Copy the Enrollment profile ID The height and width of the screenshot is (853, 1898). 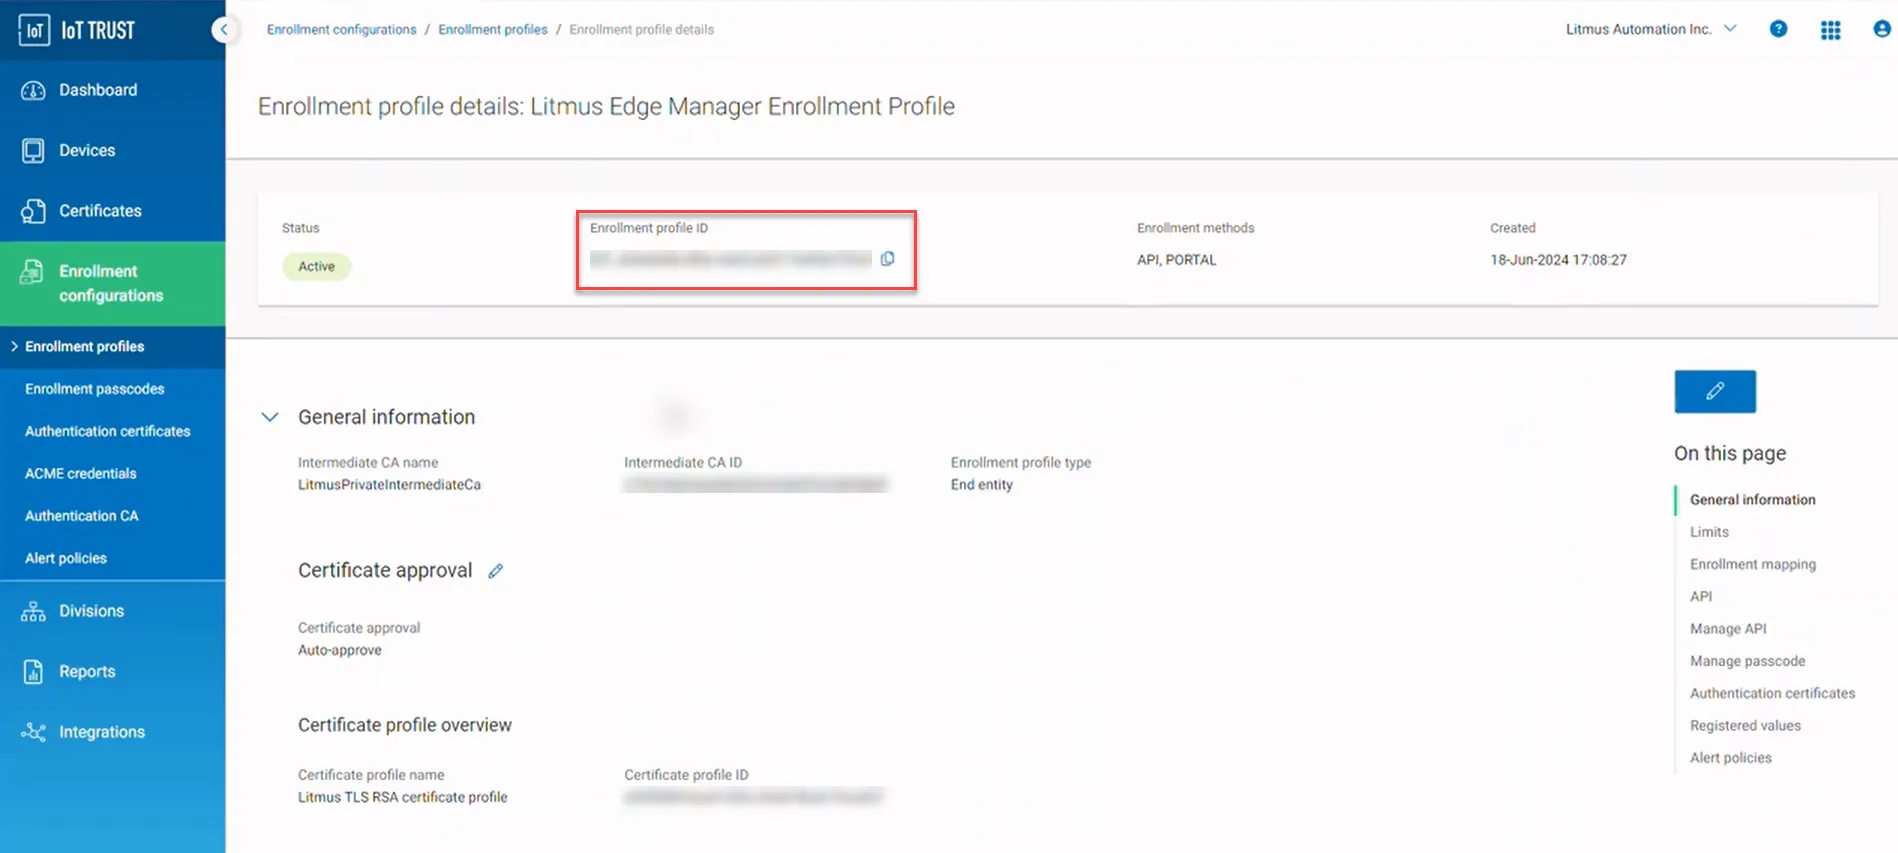click(x=887, y=259)
